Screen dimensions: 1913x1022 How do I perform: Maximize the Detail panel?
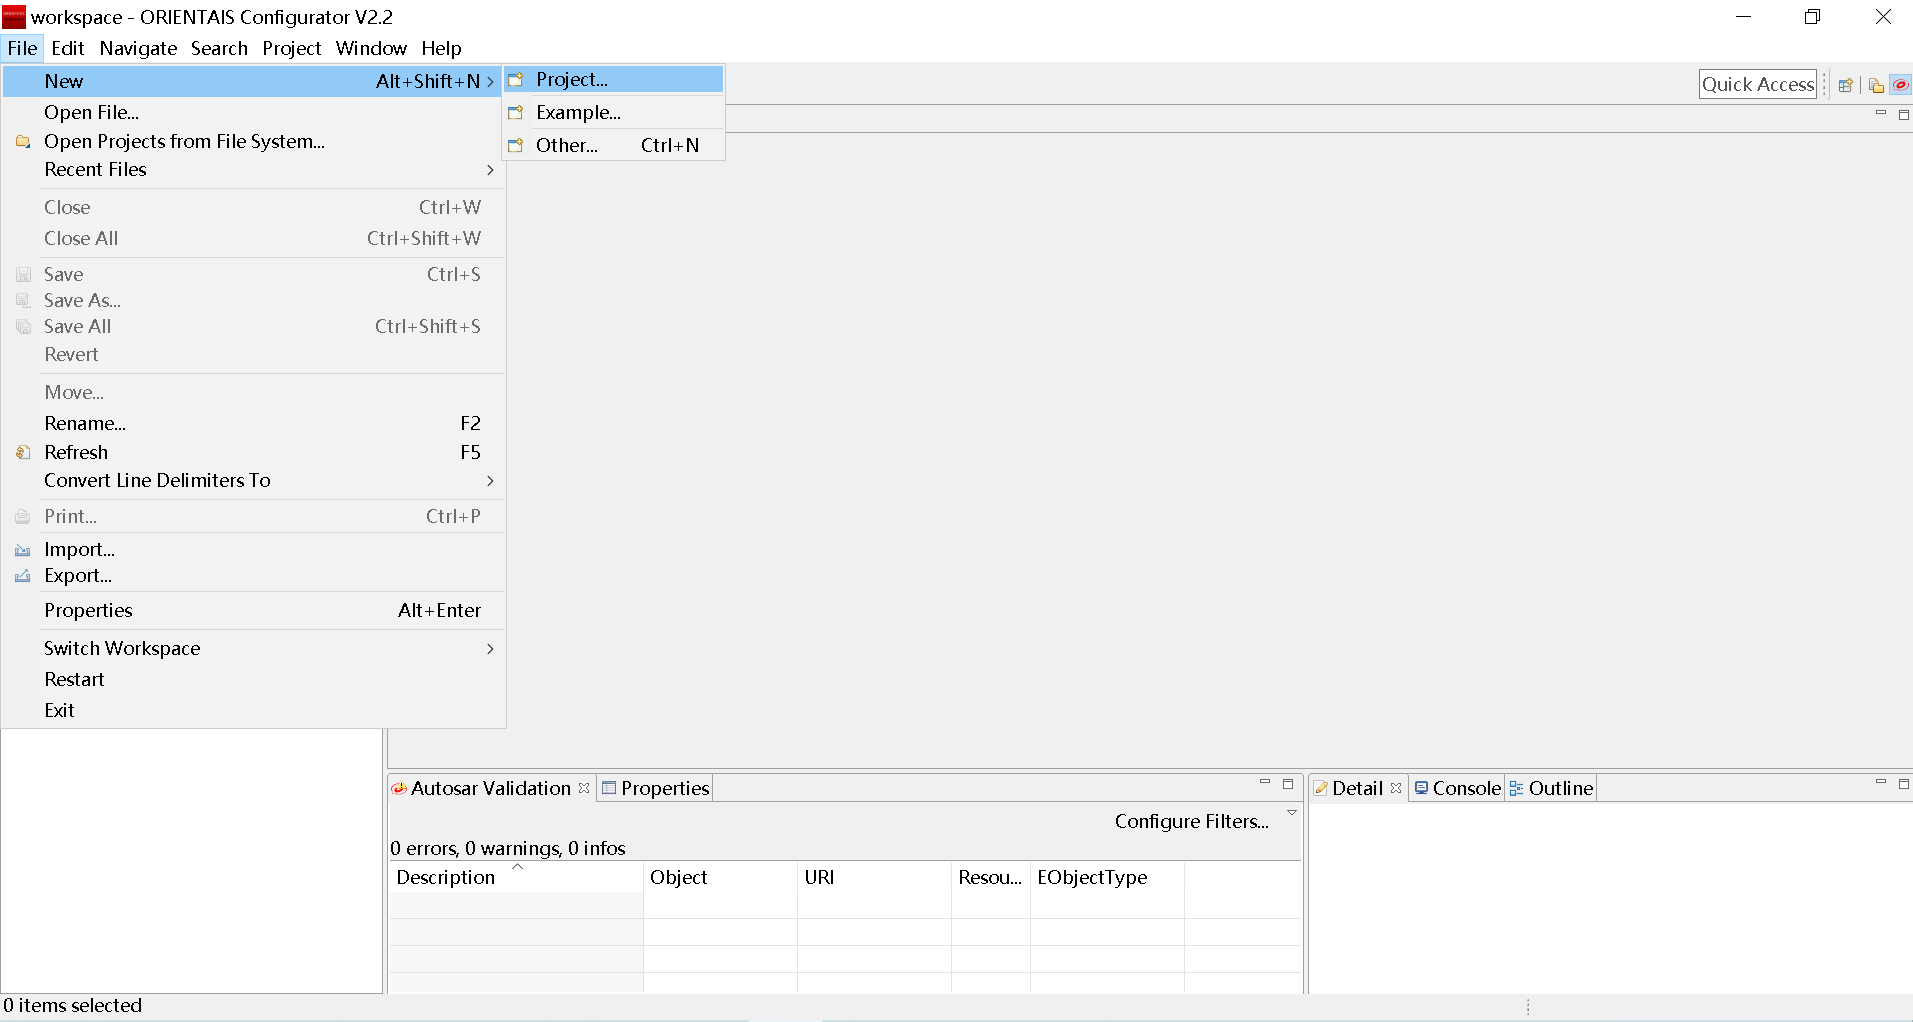coord(1903,784)
